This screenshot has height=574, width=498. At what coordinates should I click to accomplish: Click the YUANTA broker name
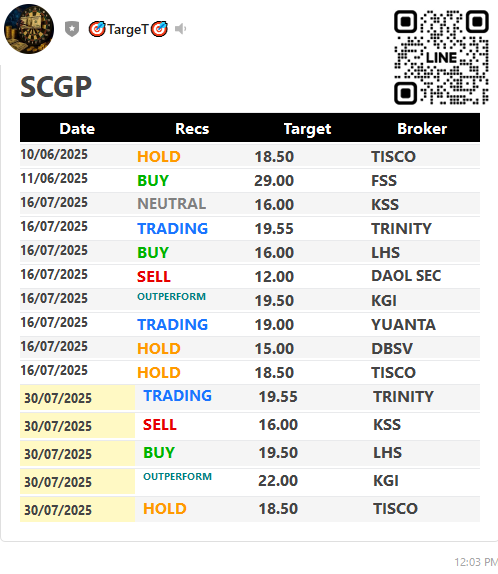pos(404,325)
